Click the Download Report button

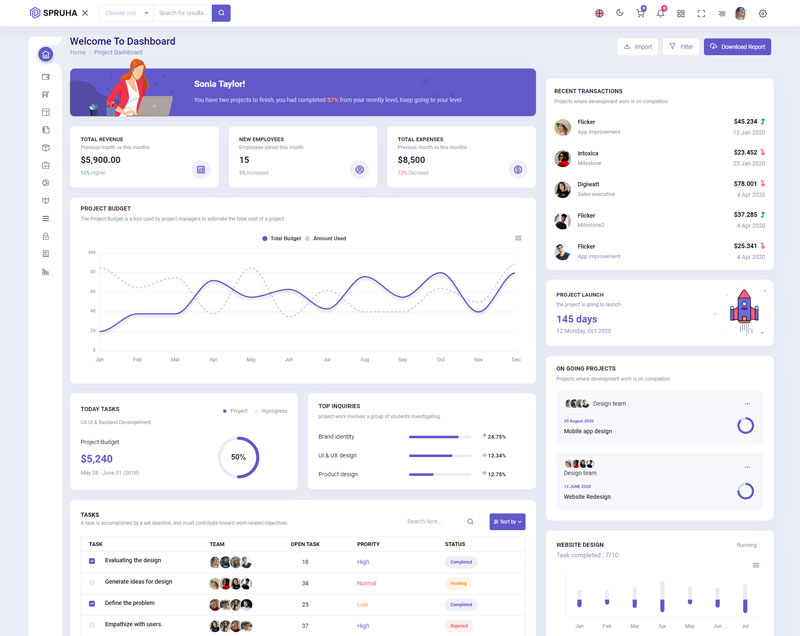[x=737, y=46]
